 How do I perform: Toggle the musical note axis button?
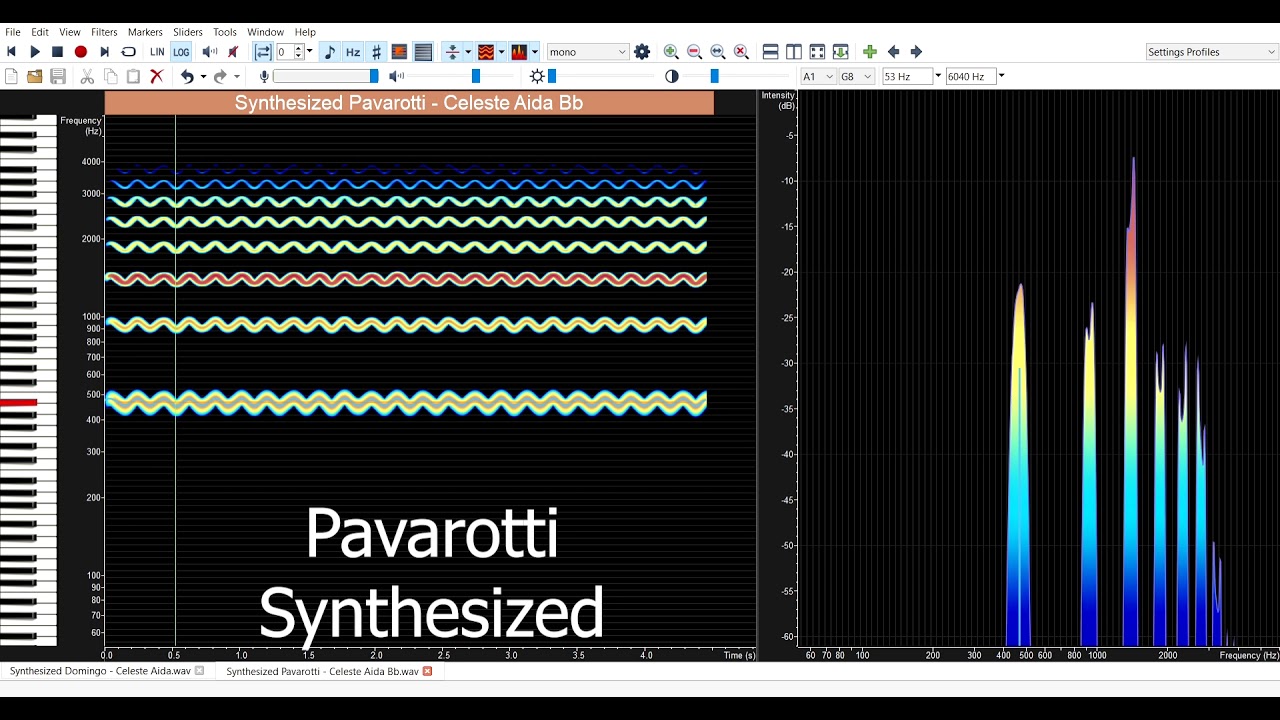coord(330,52)
